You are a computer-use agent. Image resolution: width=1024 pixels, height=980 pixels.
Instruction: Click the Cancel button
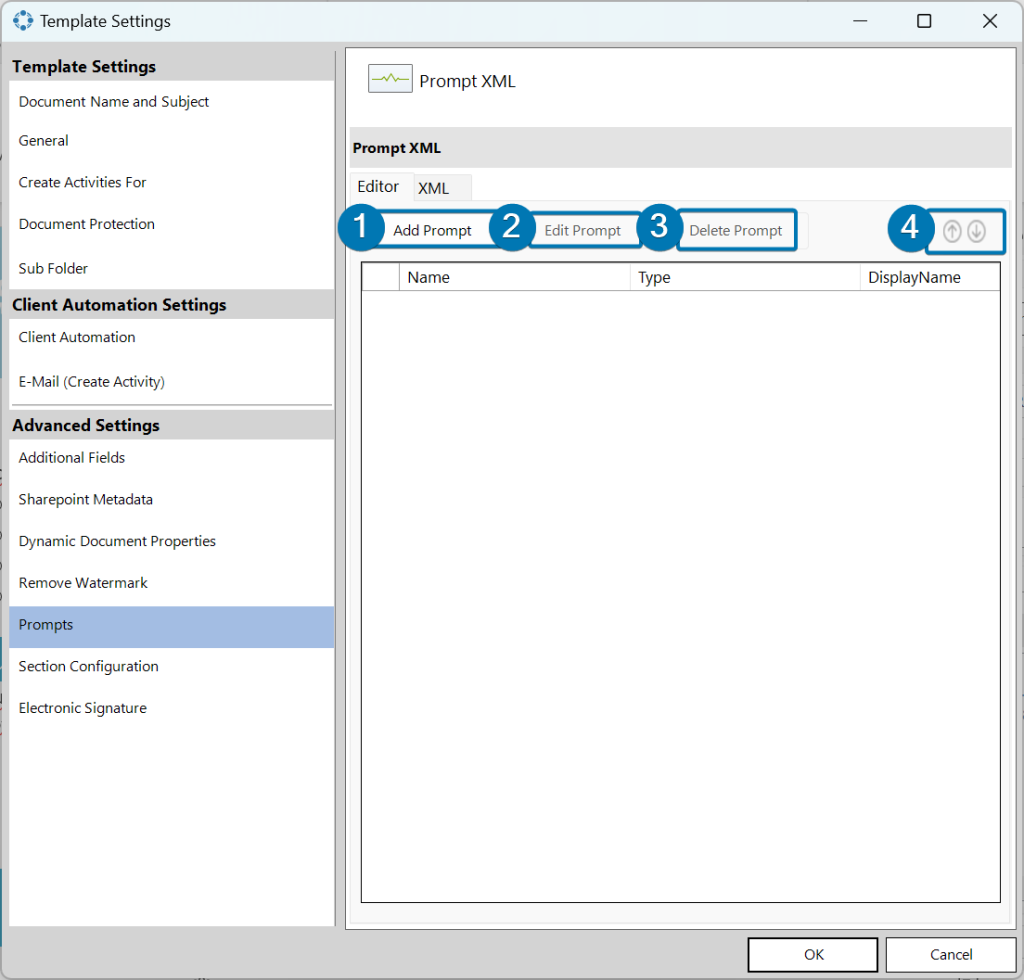951,955
